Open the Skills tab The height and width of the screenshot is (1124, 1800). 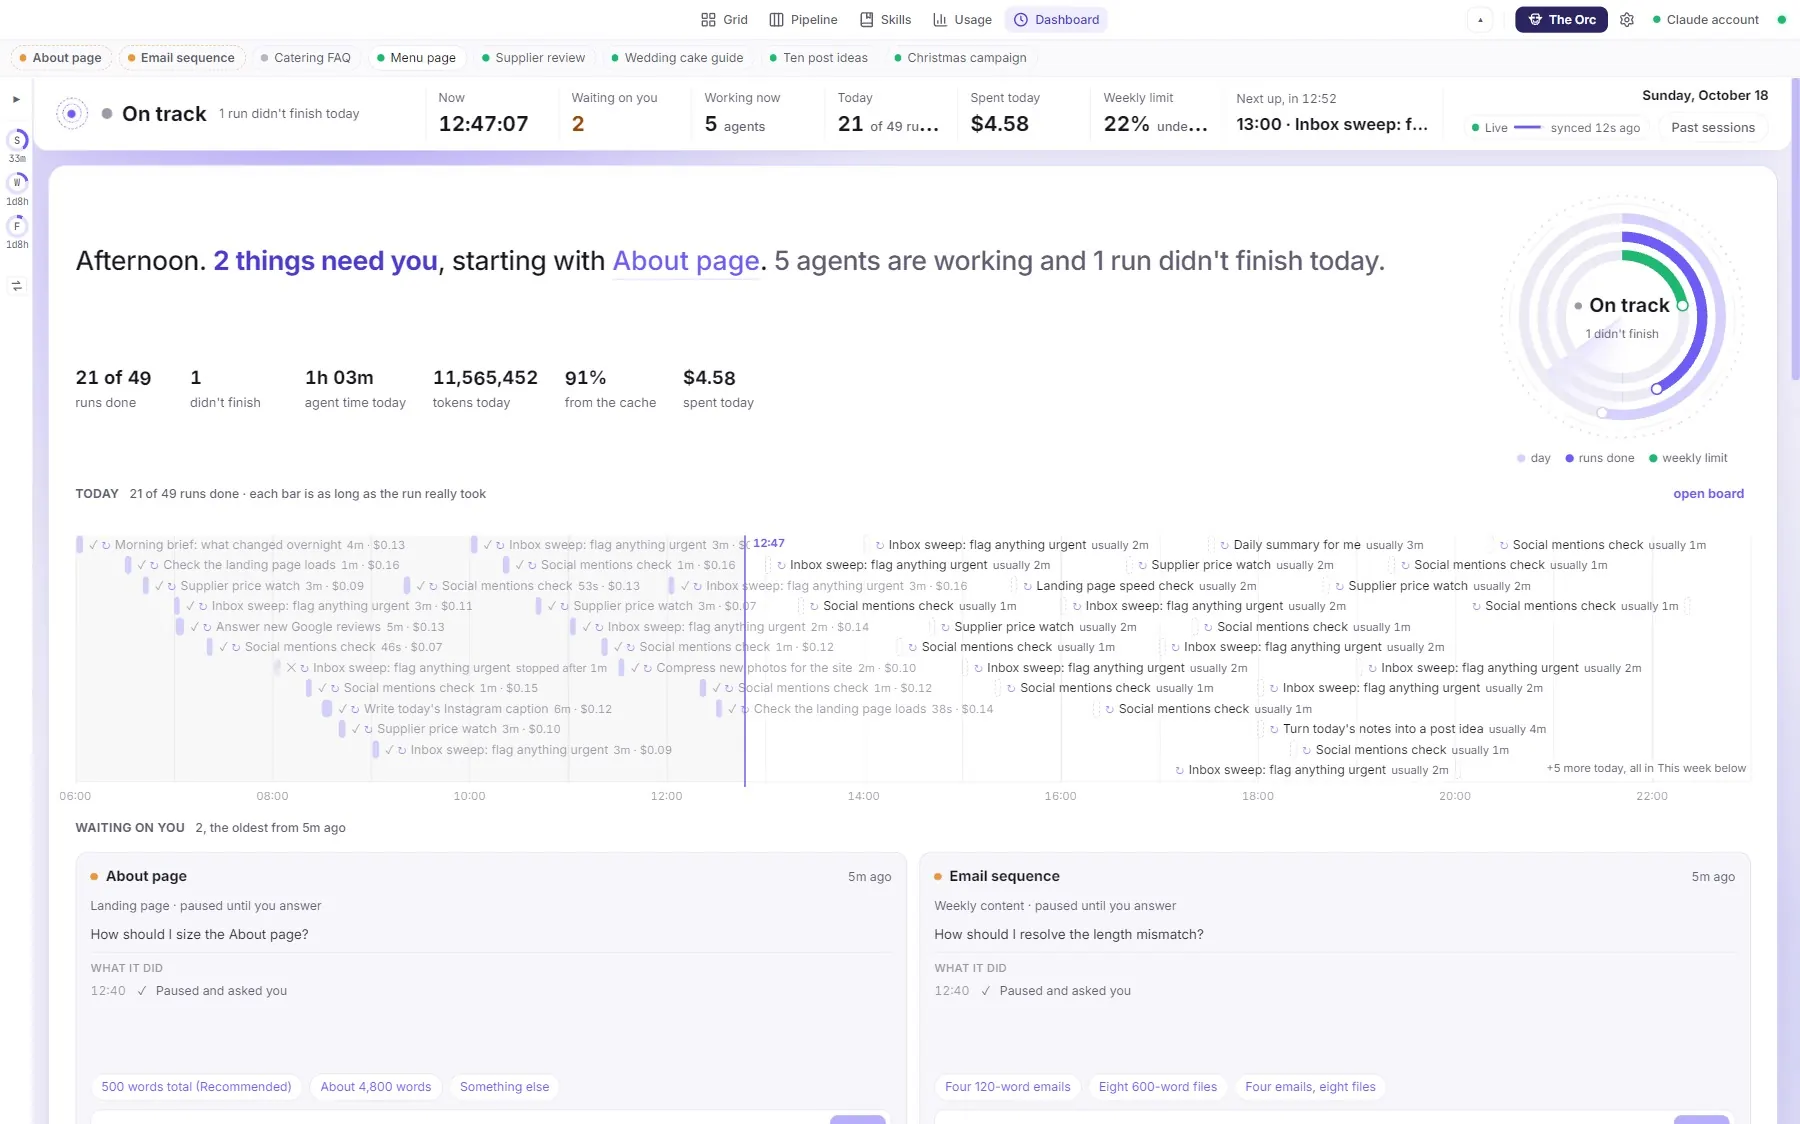[886, 19]
